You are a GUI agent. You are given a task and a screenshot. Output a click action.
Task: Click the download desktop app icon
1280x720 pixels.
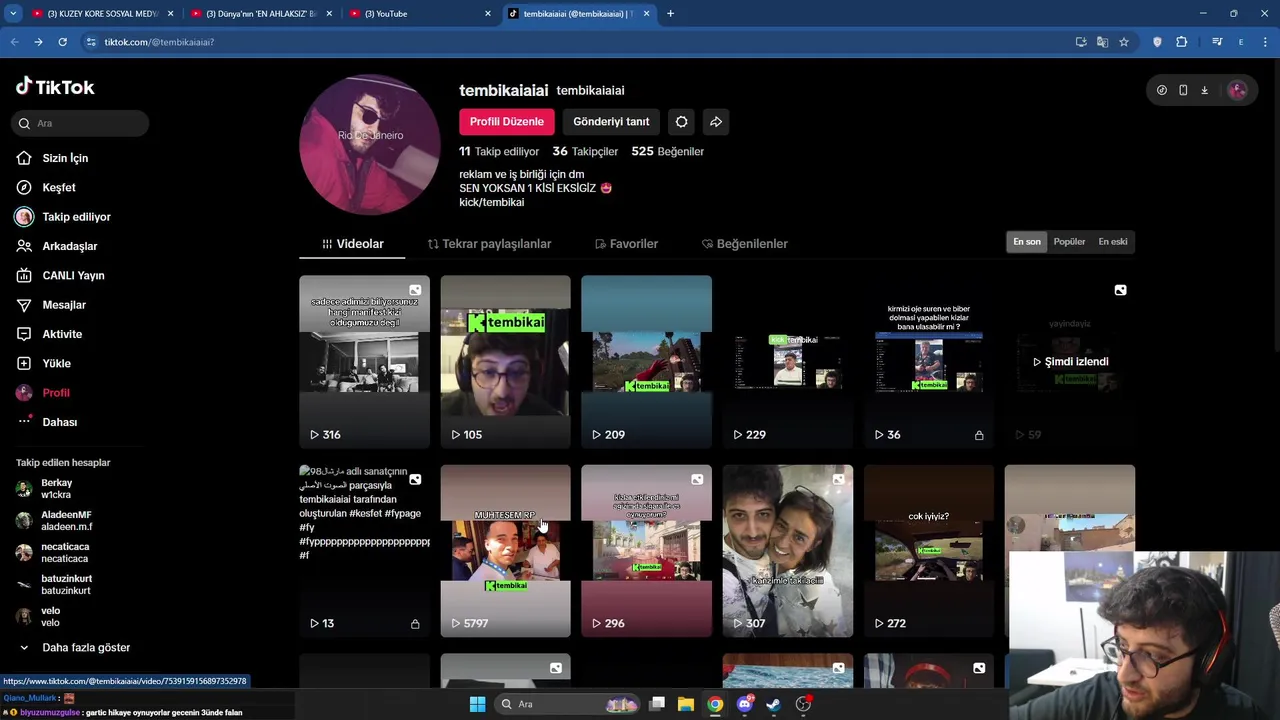point(1204,90)
